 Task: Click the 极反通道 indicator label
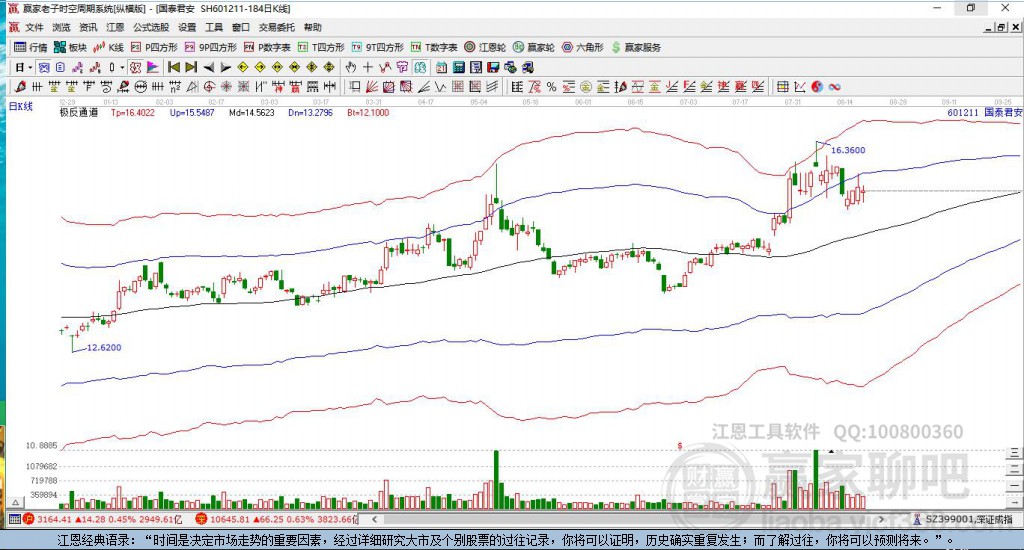[79, 112]
